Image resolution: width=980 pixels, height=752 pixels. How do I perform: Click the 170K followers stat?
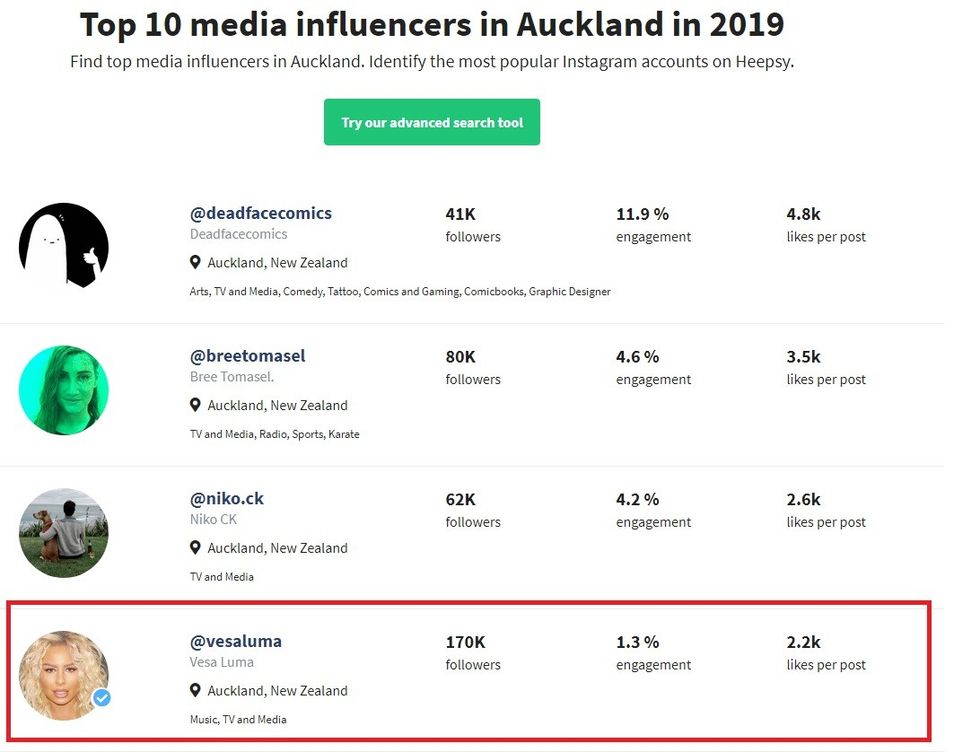[465, 641]
